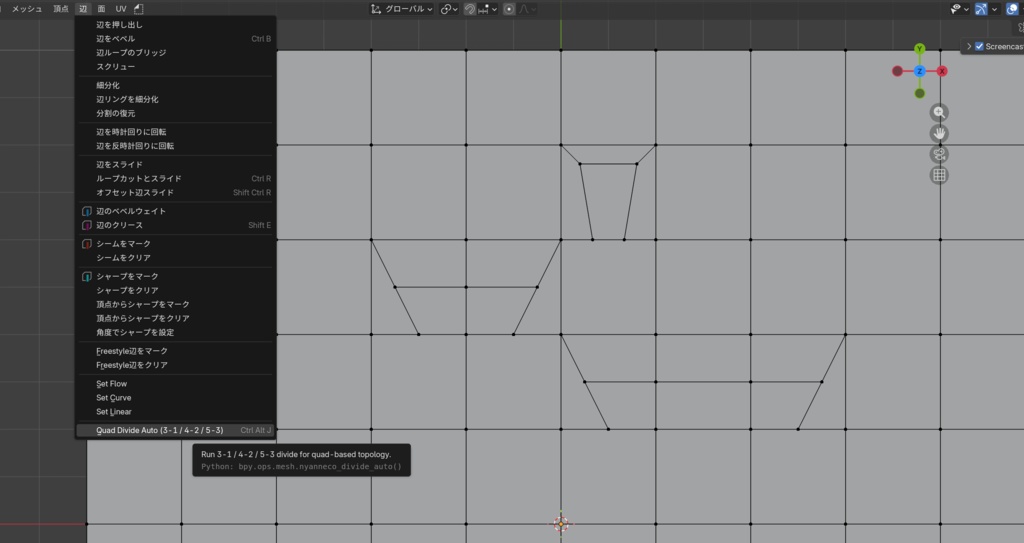Click the zoom view magnifier button
The height and width of the screenshot is (543, 1024).
coord(939,112)
